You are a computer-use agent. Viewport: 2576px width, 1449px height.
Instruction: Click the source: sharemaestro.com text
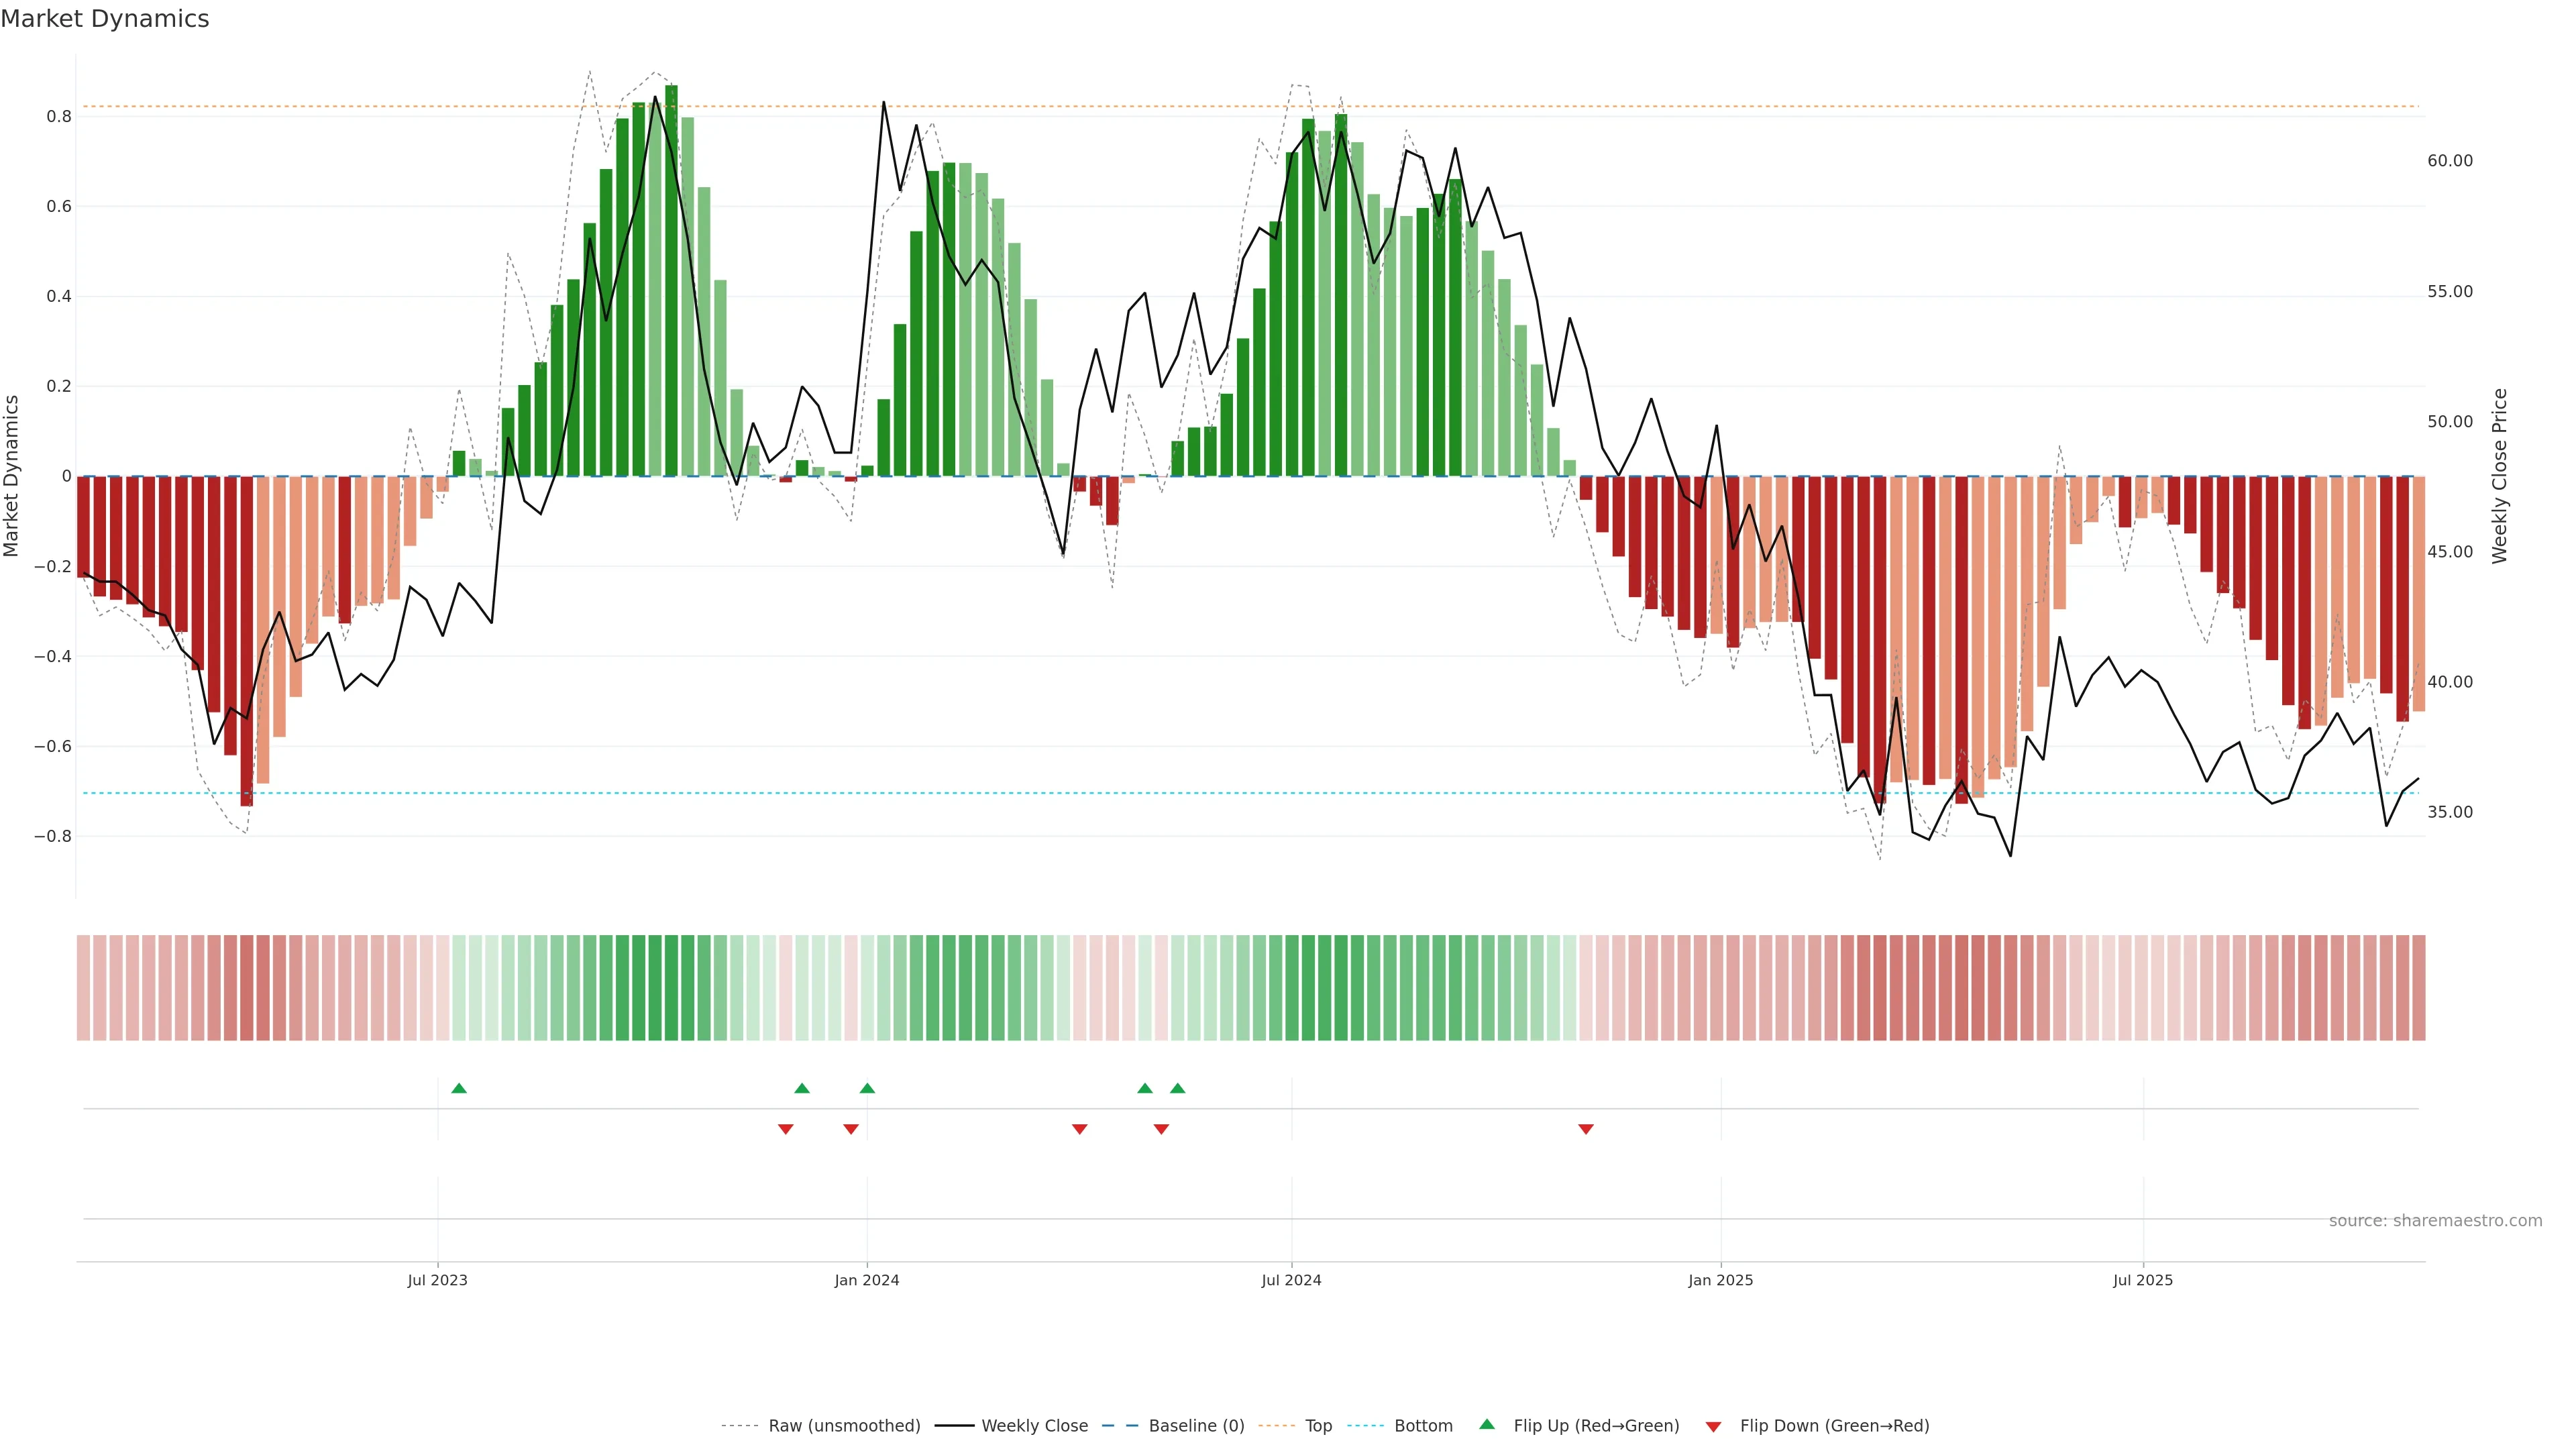click(2435, 1220)
